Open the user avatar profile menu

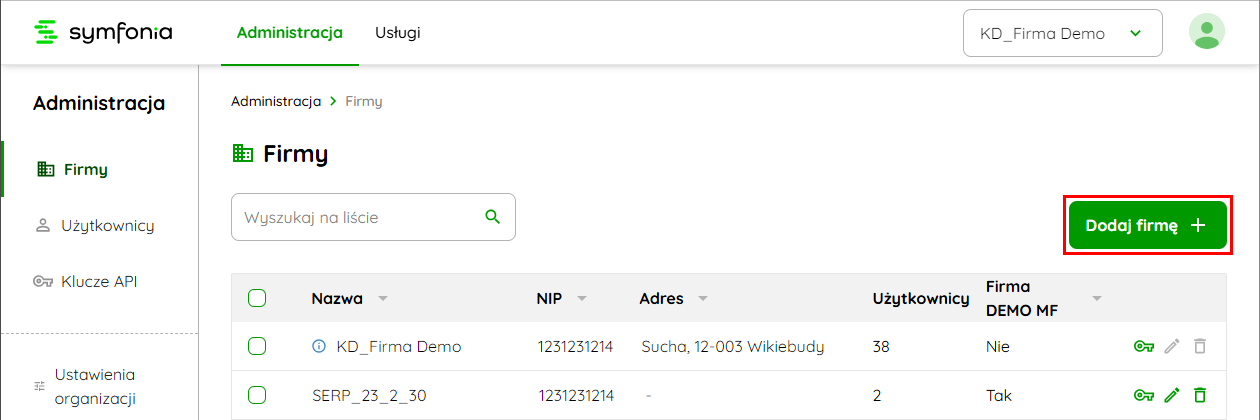1207,32
